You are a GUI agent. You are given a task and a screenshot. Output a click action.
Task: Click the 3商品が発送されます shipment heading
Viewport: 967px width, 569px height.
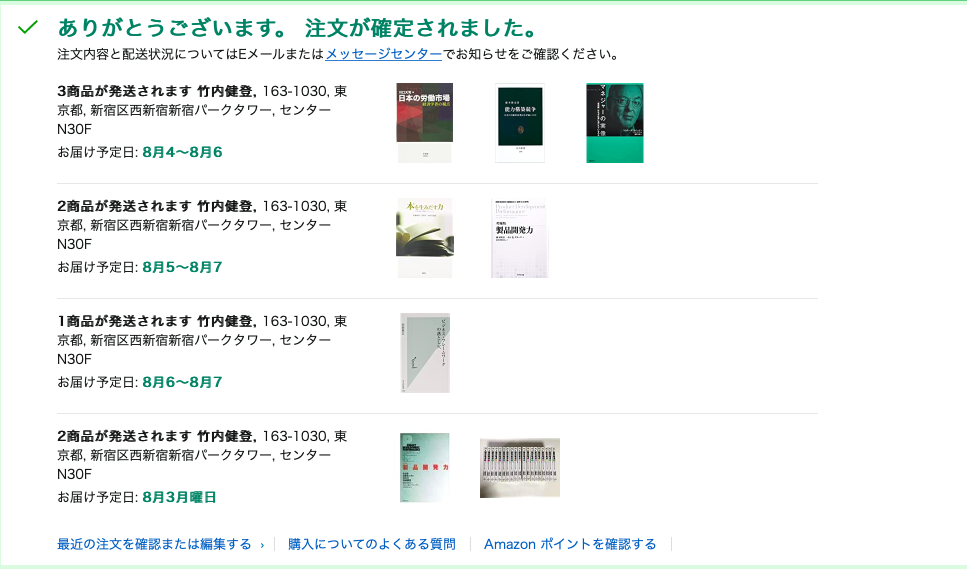(x=125, y=91)
